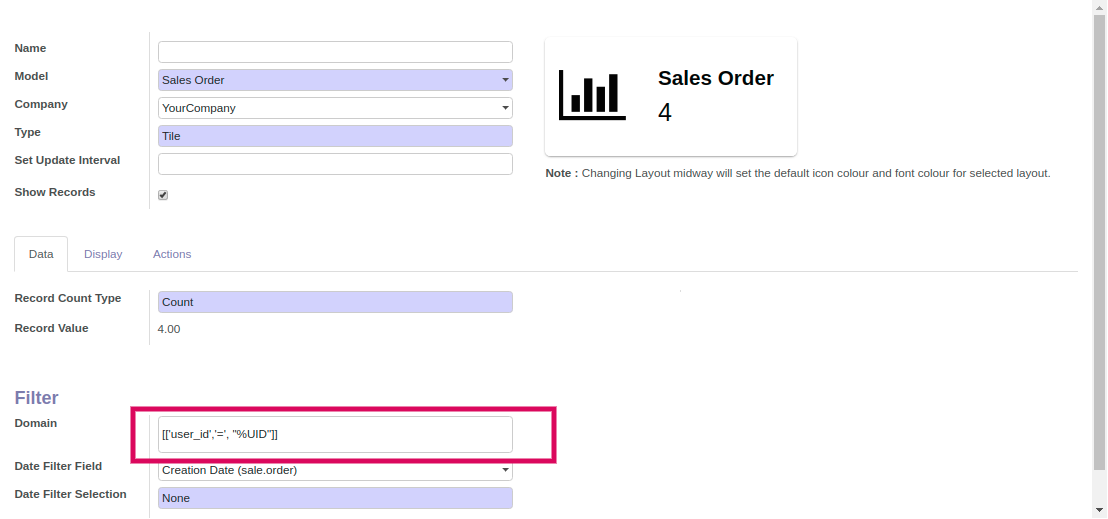Click the bar chart icon in tile preview
This screenshot has height=519, width=1108.
point(592,96)
